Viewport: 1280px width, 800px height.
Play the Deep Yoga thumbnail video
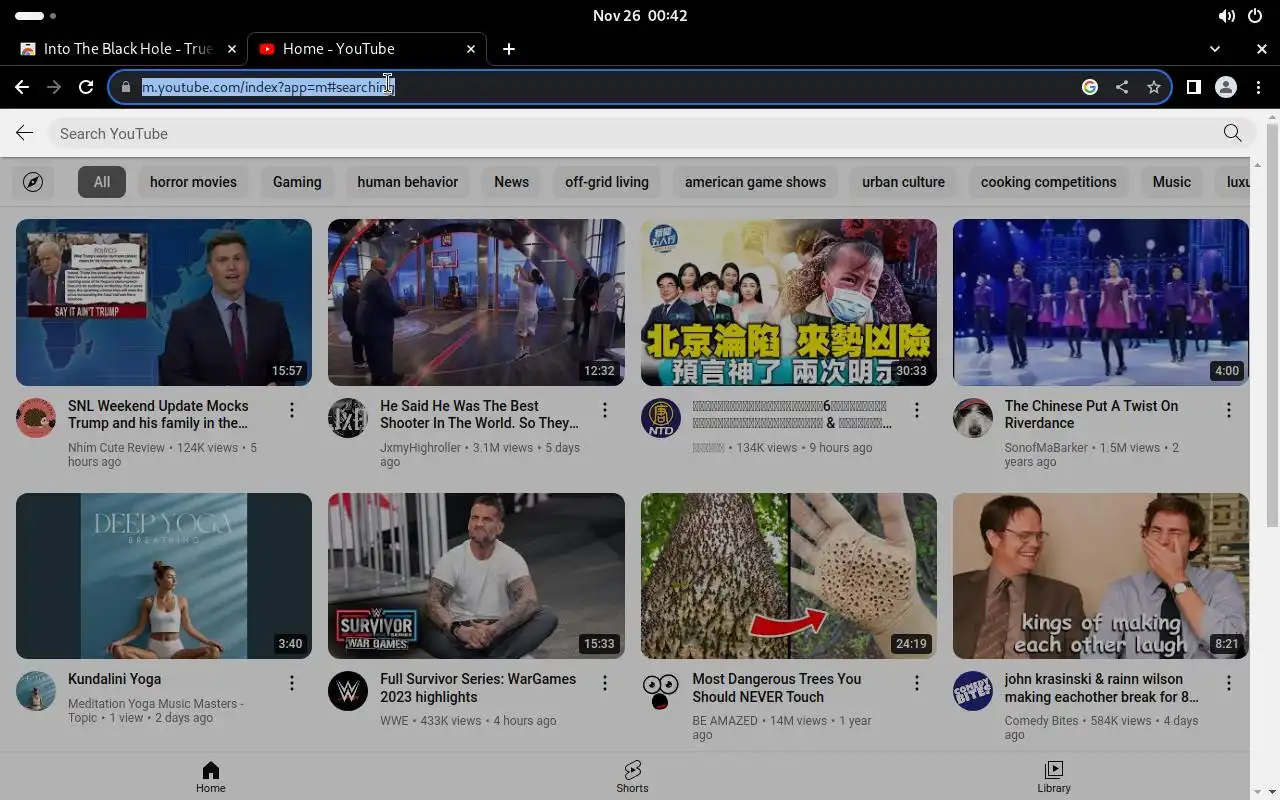click(164, 575)
